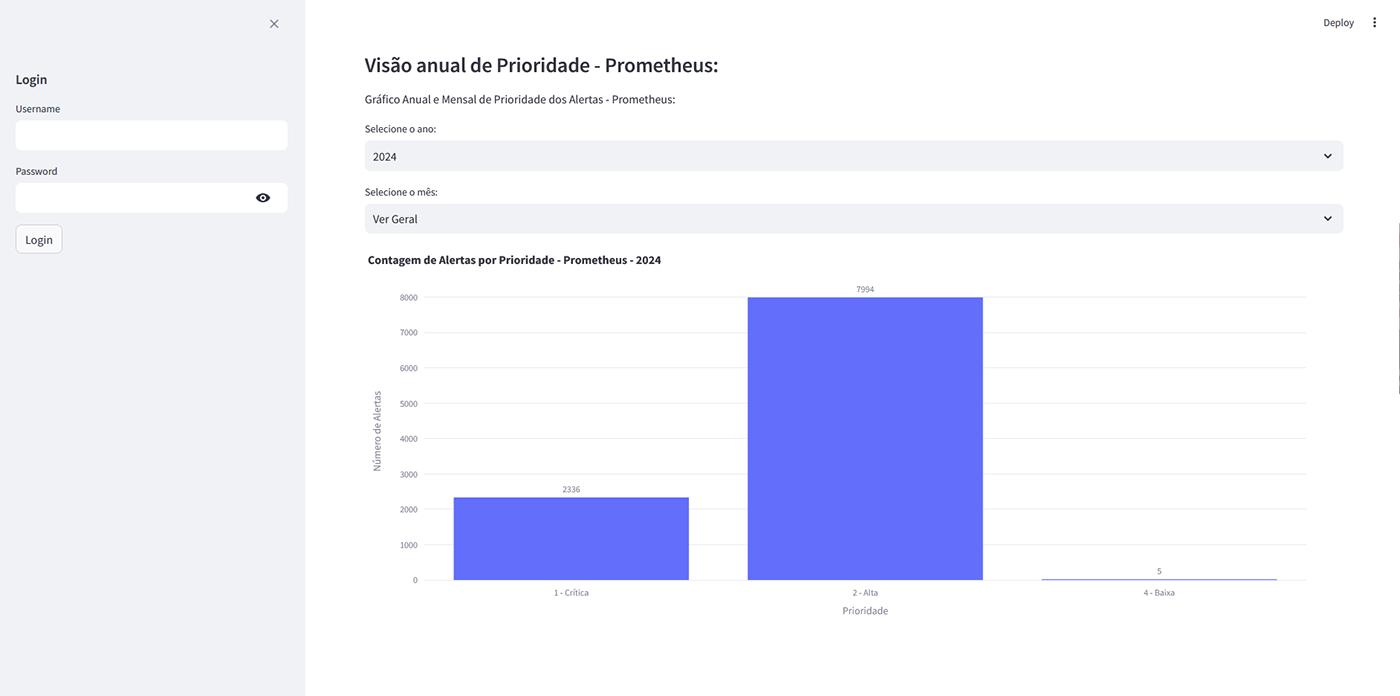Open the Ver Geral month selector
The image size is (1400, 696).
coord(854,219)
